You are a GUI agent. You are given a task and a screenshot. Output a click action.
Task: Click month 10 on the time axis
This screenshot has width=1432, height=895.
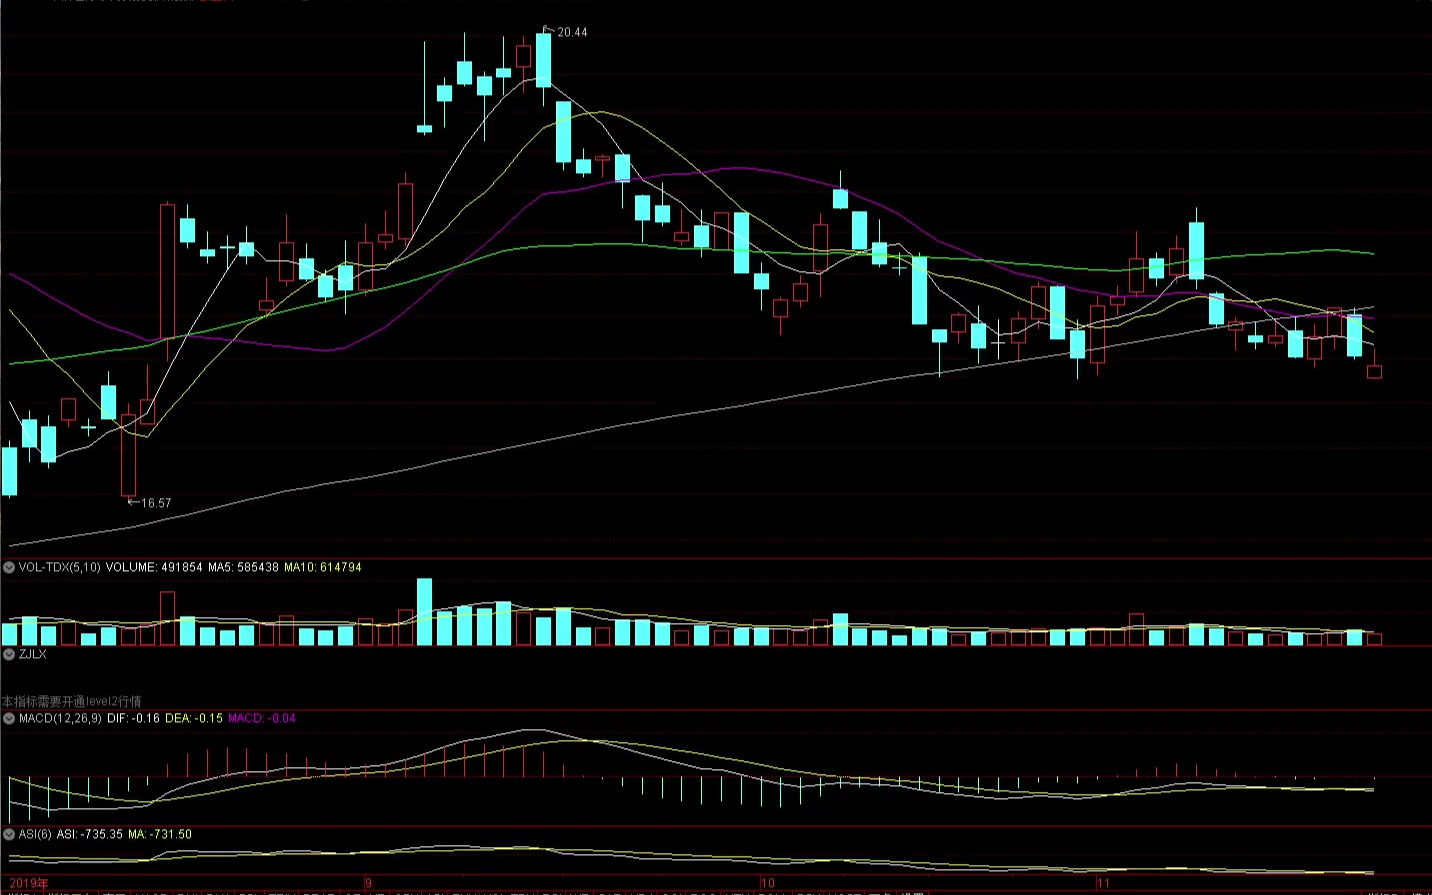767,883
